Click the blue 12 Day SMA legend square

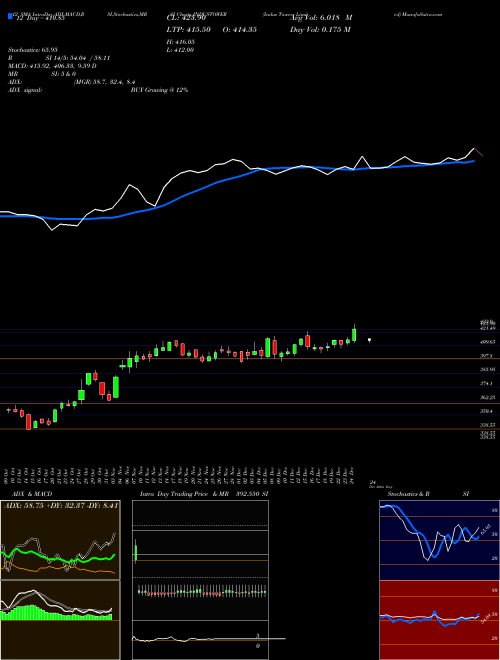coord(10,17)
